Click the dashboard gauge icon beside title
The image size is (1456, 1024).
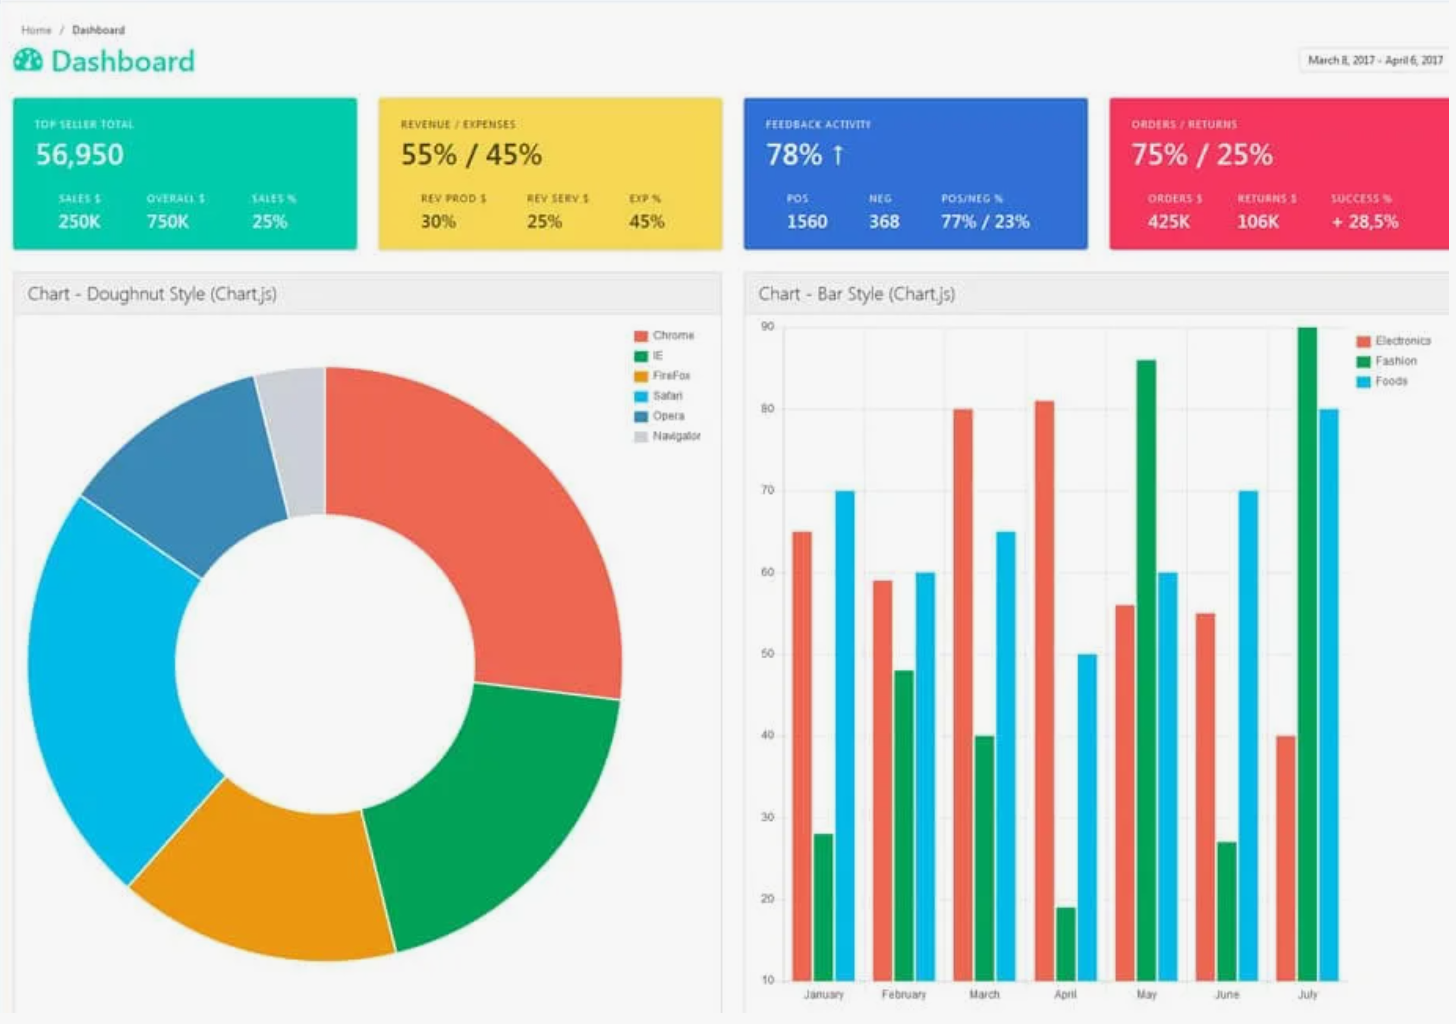[x=28, y=61]
